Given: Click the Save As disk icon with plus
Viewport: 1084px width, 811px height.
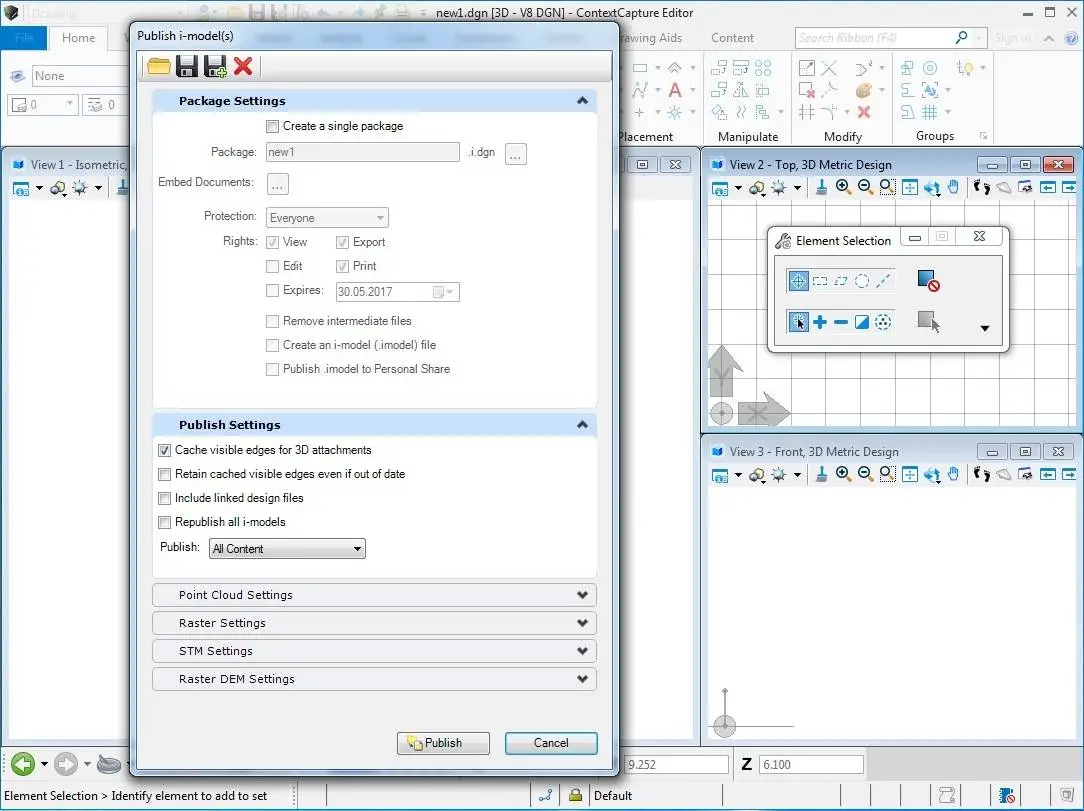Looking at the screenshot, I should point(215,66).
